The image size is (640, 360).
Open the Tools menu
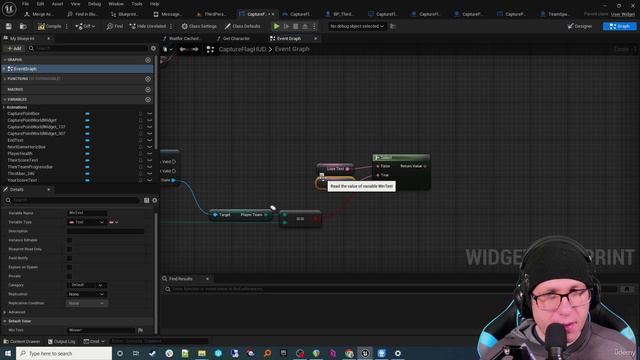pos(137,4)
